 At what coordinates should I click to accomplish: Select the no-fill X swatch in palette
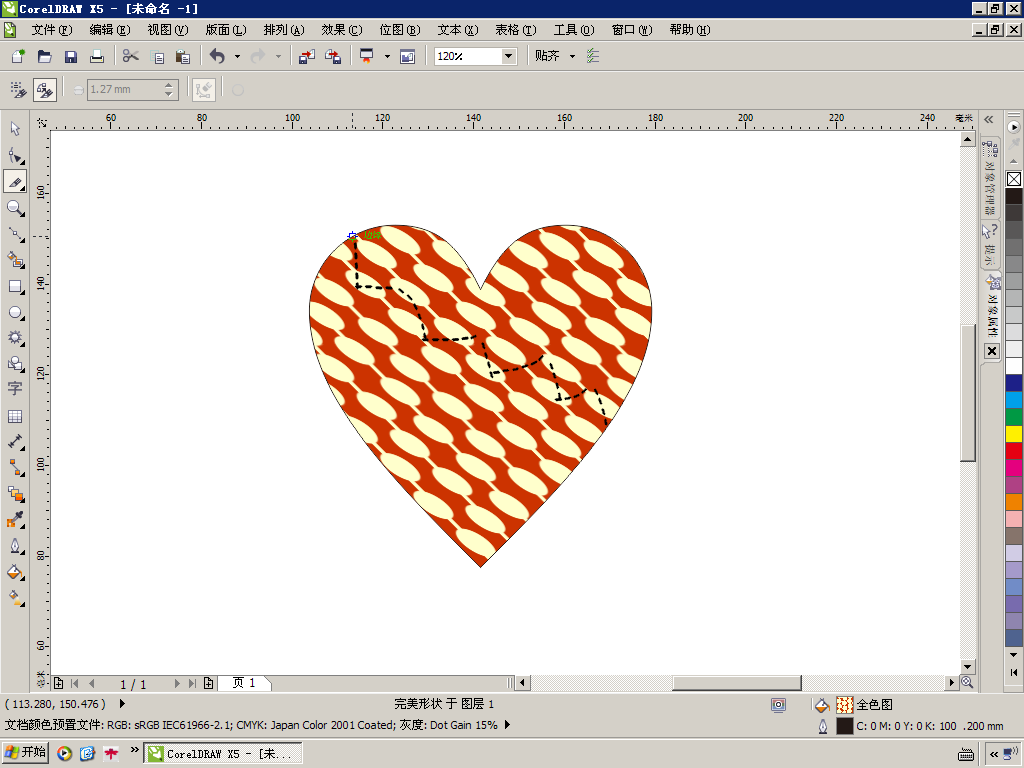coord(1014,179)
